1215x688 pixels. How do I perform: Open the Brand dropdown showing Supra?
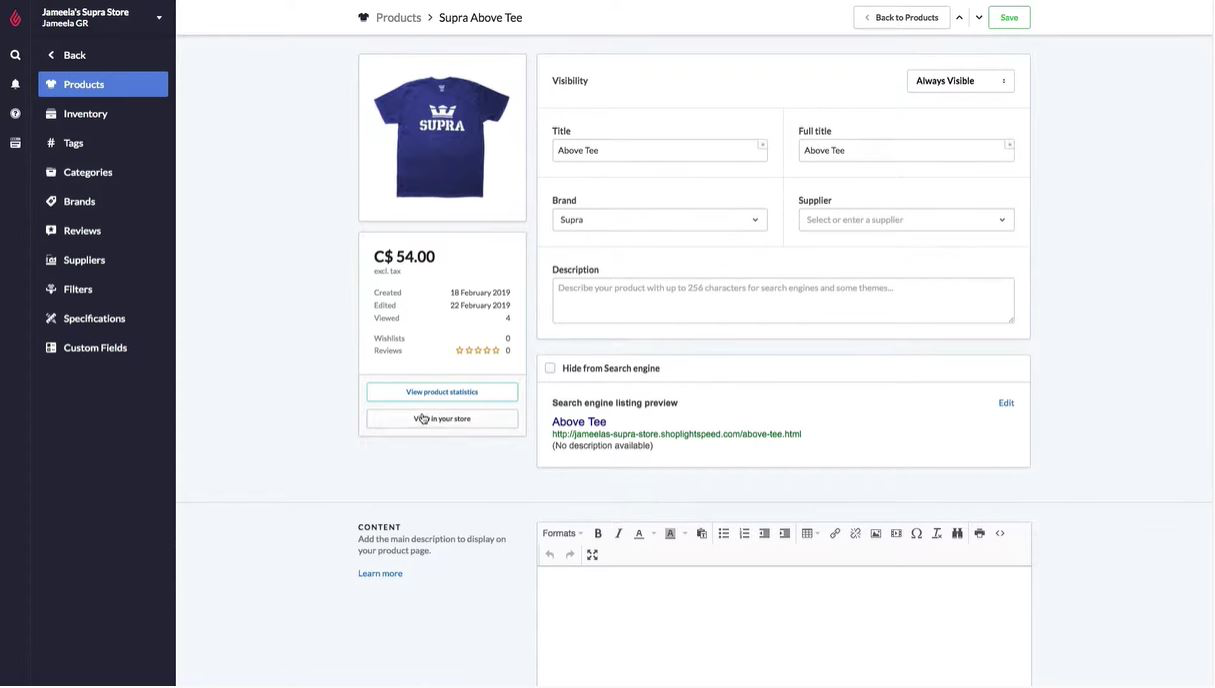(660, 218)
